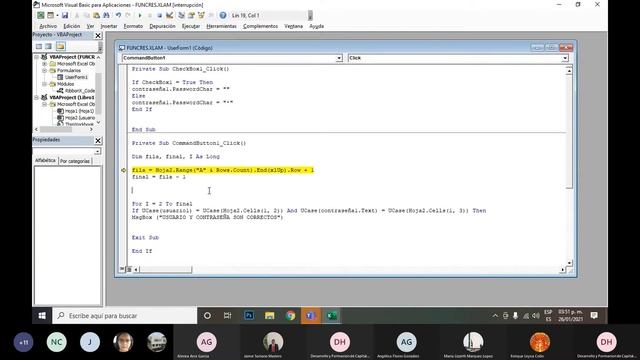Click the microphone icon in system tray
Image resolution: width=640 pixels, height=360 pixels.
pos(516,316)
